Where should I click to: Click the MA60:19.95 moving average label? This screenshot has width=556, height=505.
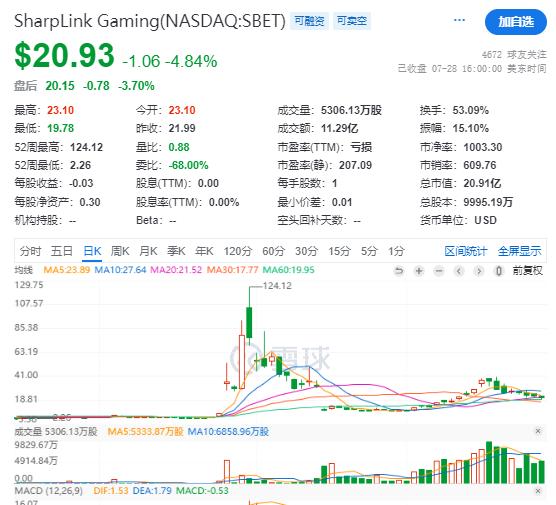tap(288, 270)
